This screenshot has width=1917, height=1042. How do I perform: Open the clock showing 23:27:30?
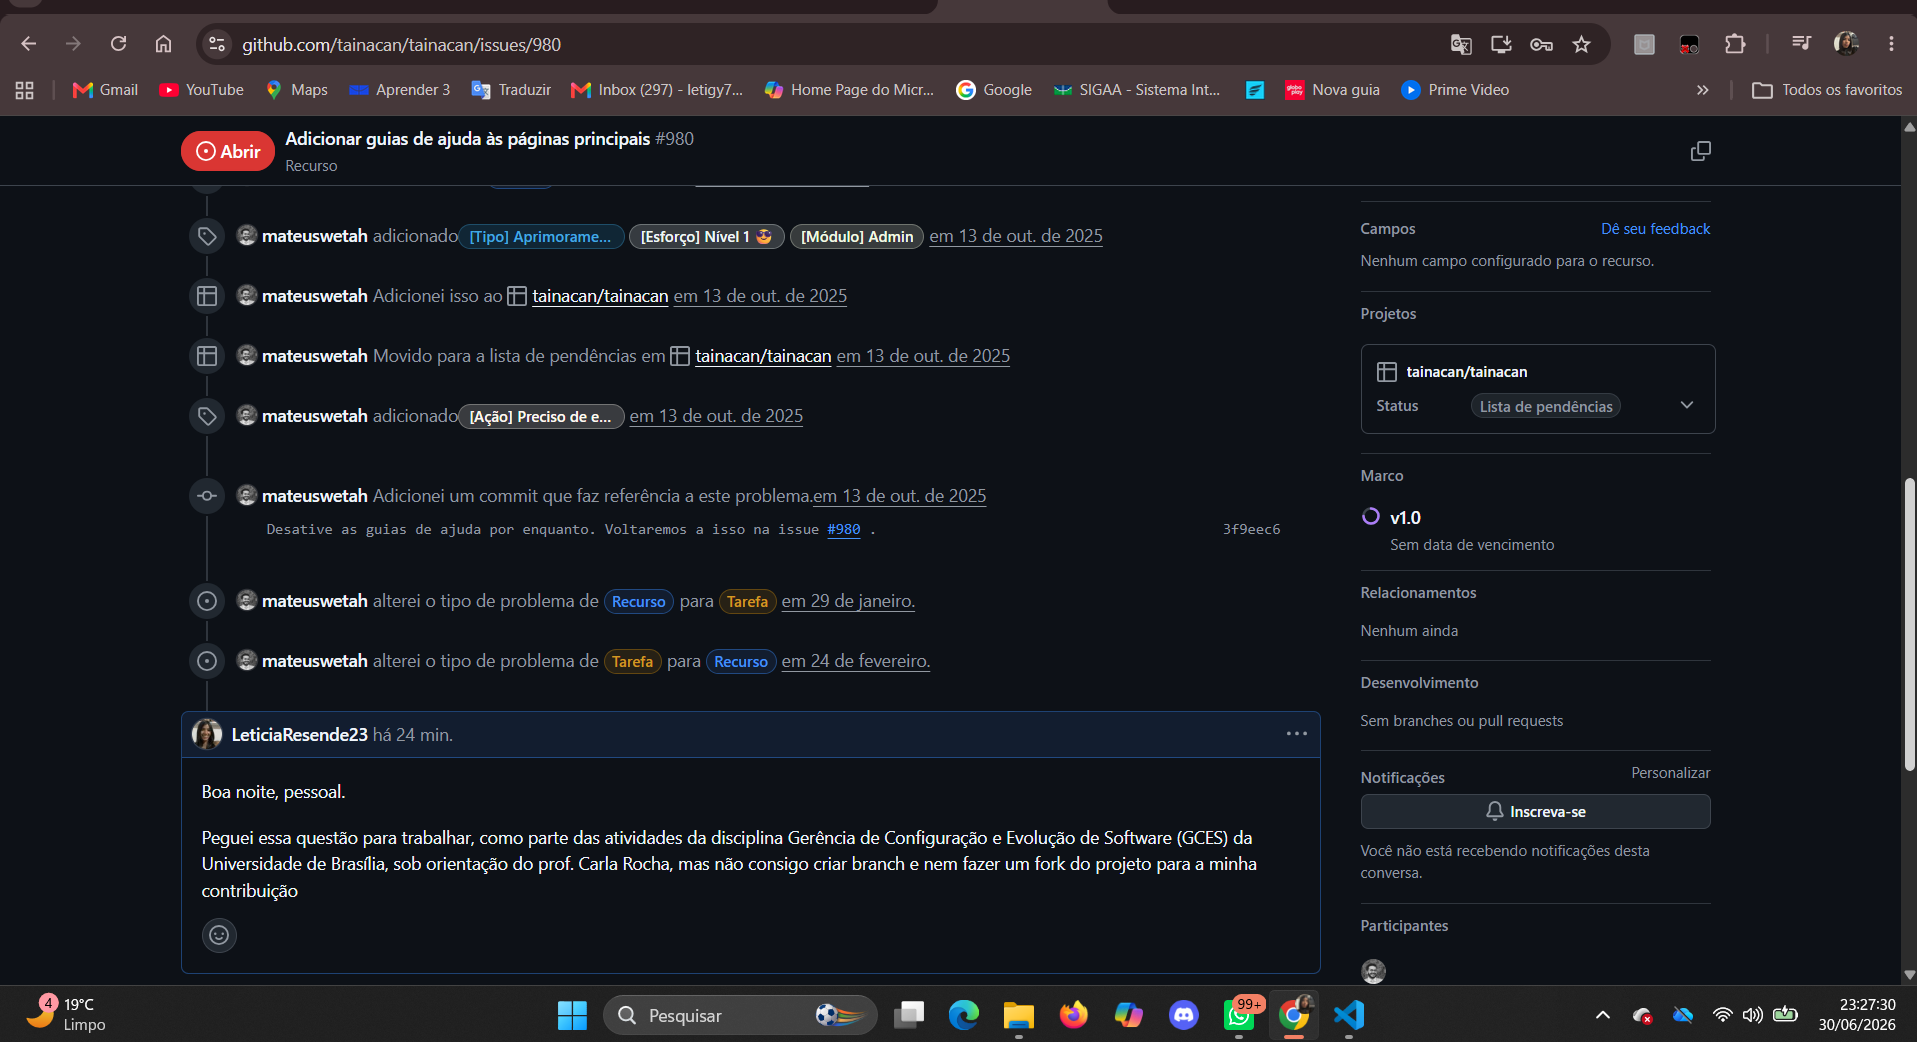[1857, 1014]
